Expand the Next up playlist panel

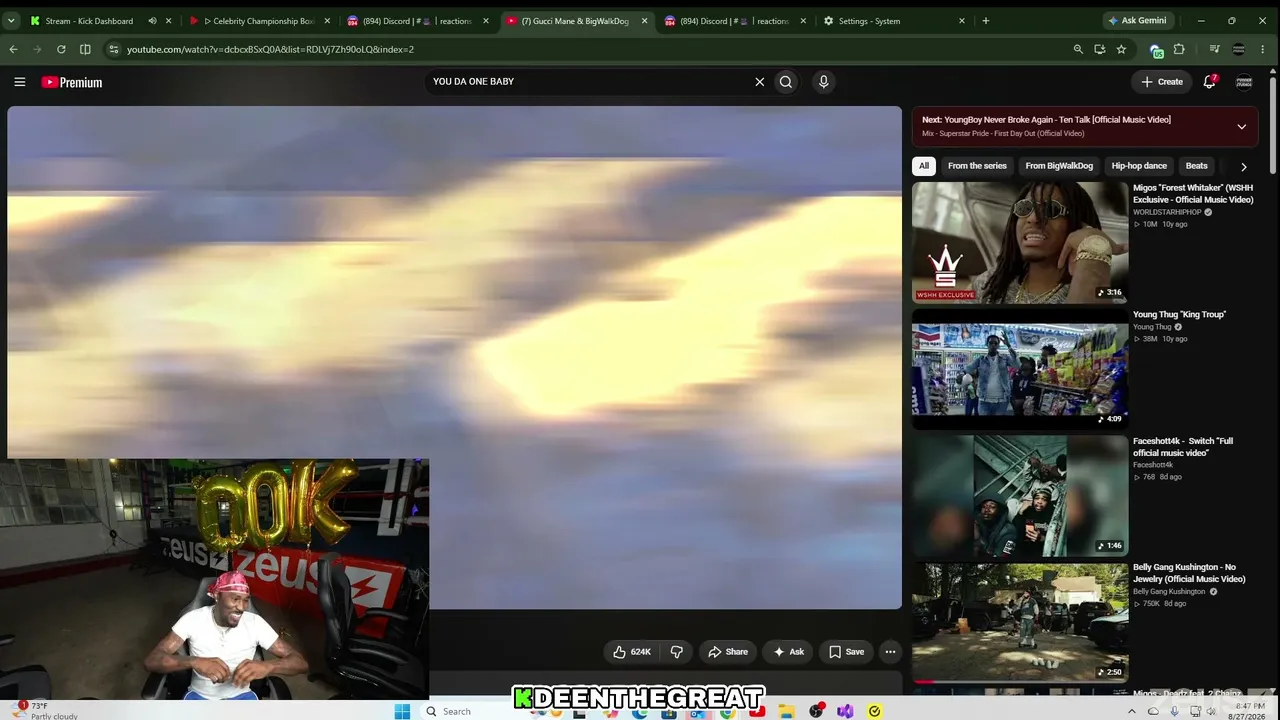point(1241,127)
